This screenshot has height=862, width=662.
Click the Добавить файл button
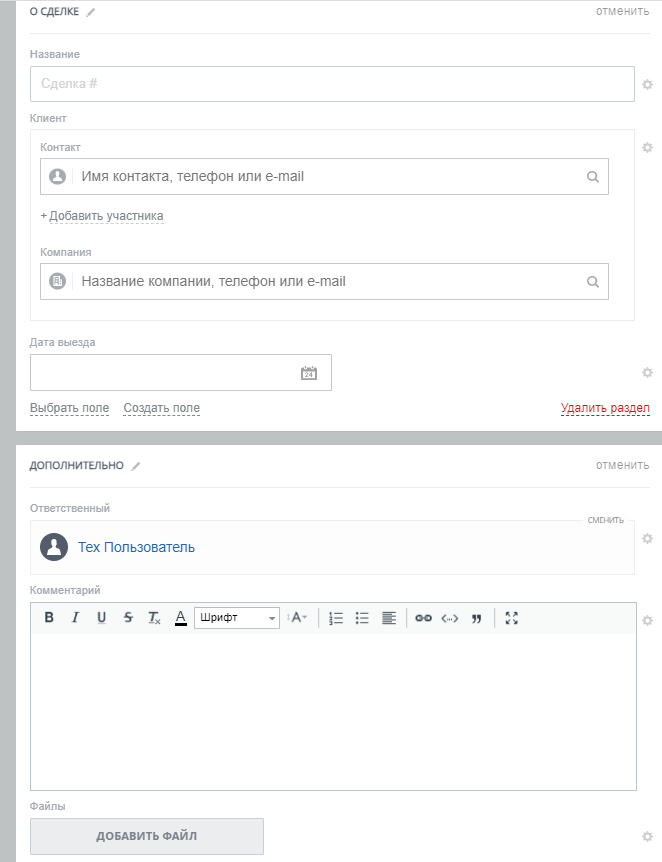pyautogui.click(x=147, y=836)
